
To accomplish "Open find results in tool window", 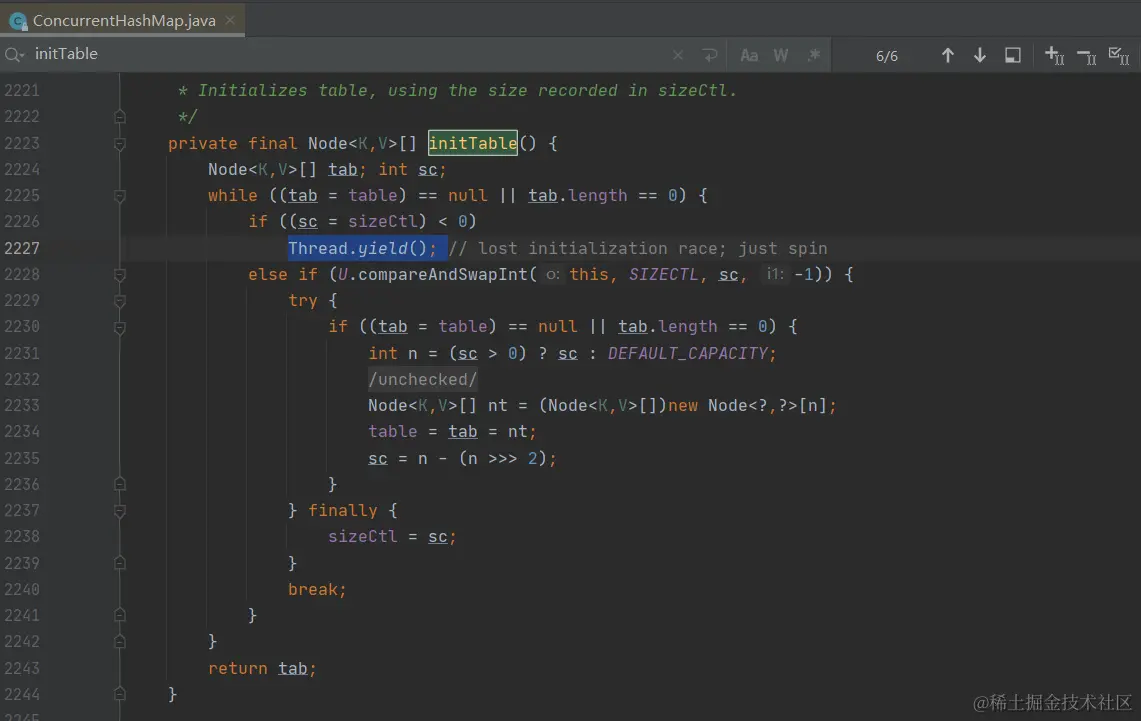I will click(x=1012, y=55).
